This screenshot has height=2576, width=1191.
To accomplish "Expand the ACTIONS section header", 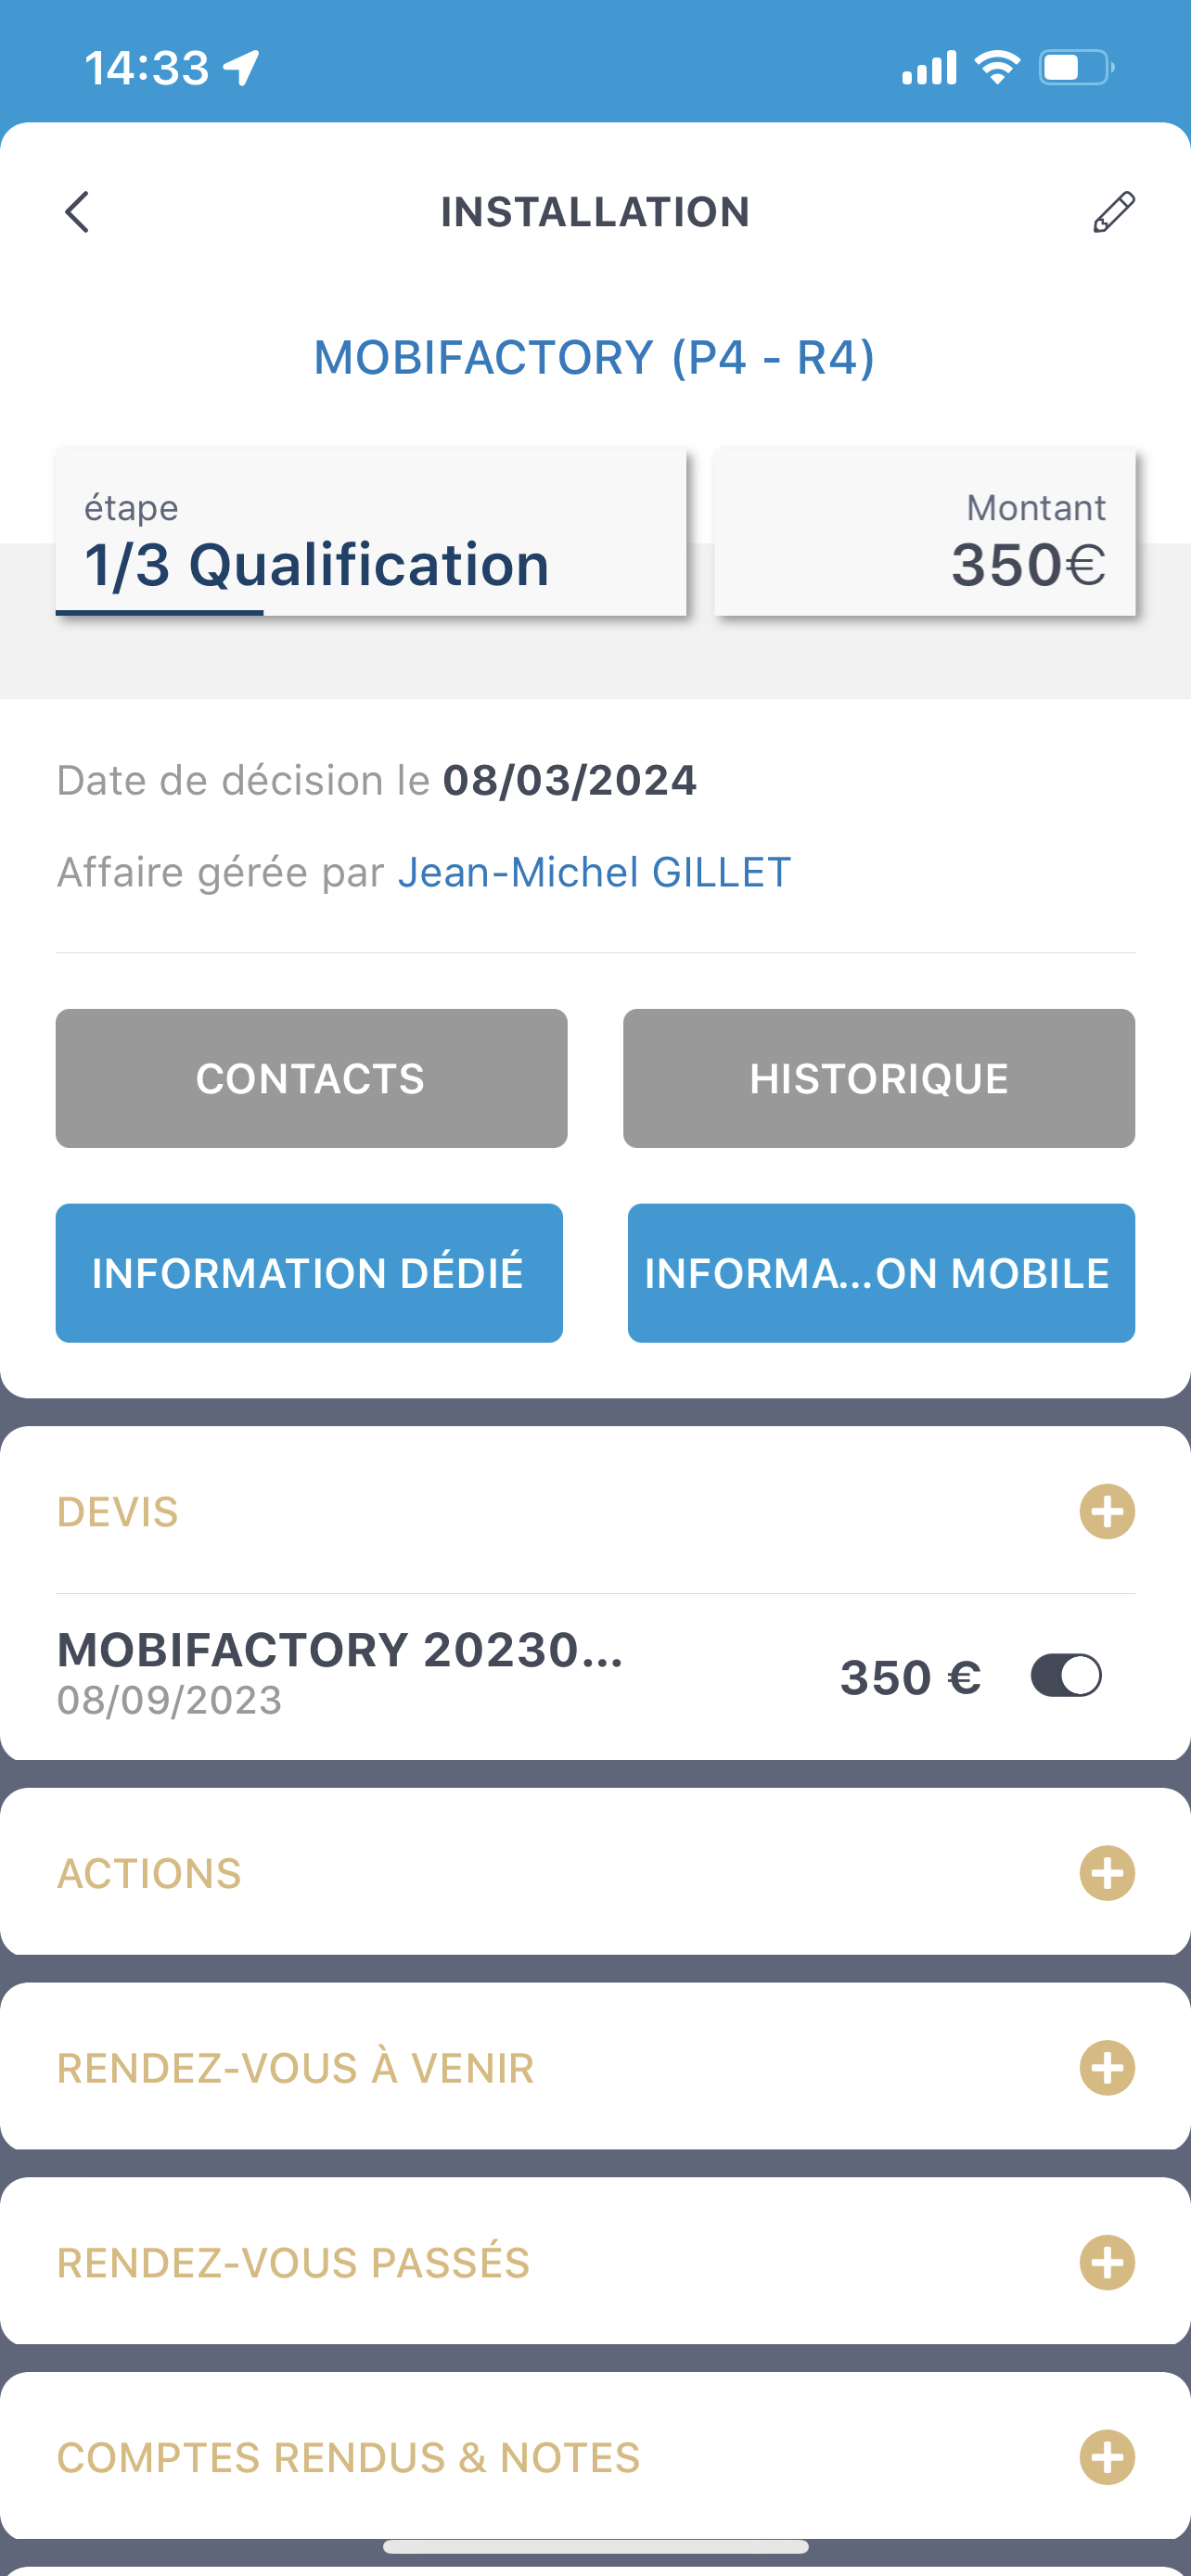I will coord(150,1873).
